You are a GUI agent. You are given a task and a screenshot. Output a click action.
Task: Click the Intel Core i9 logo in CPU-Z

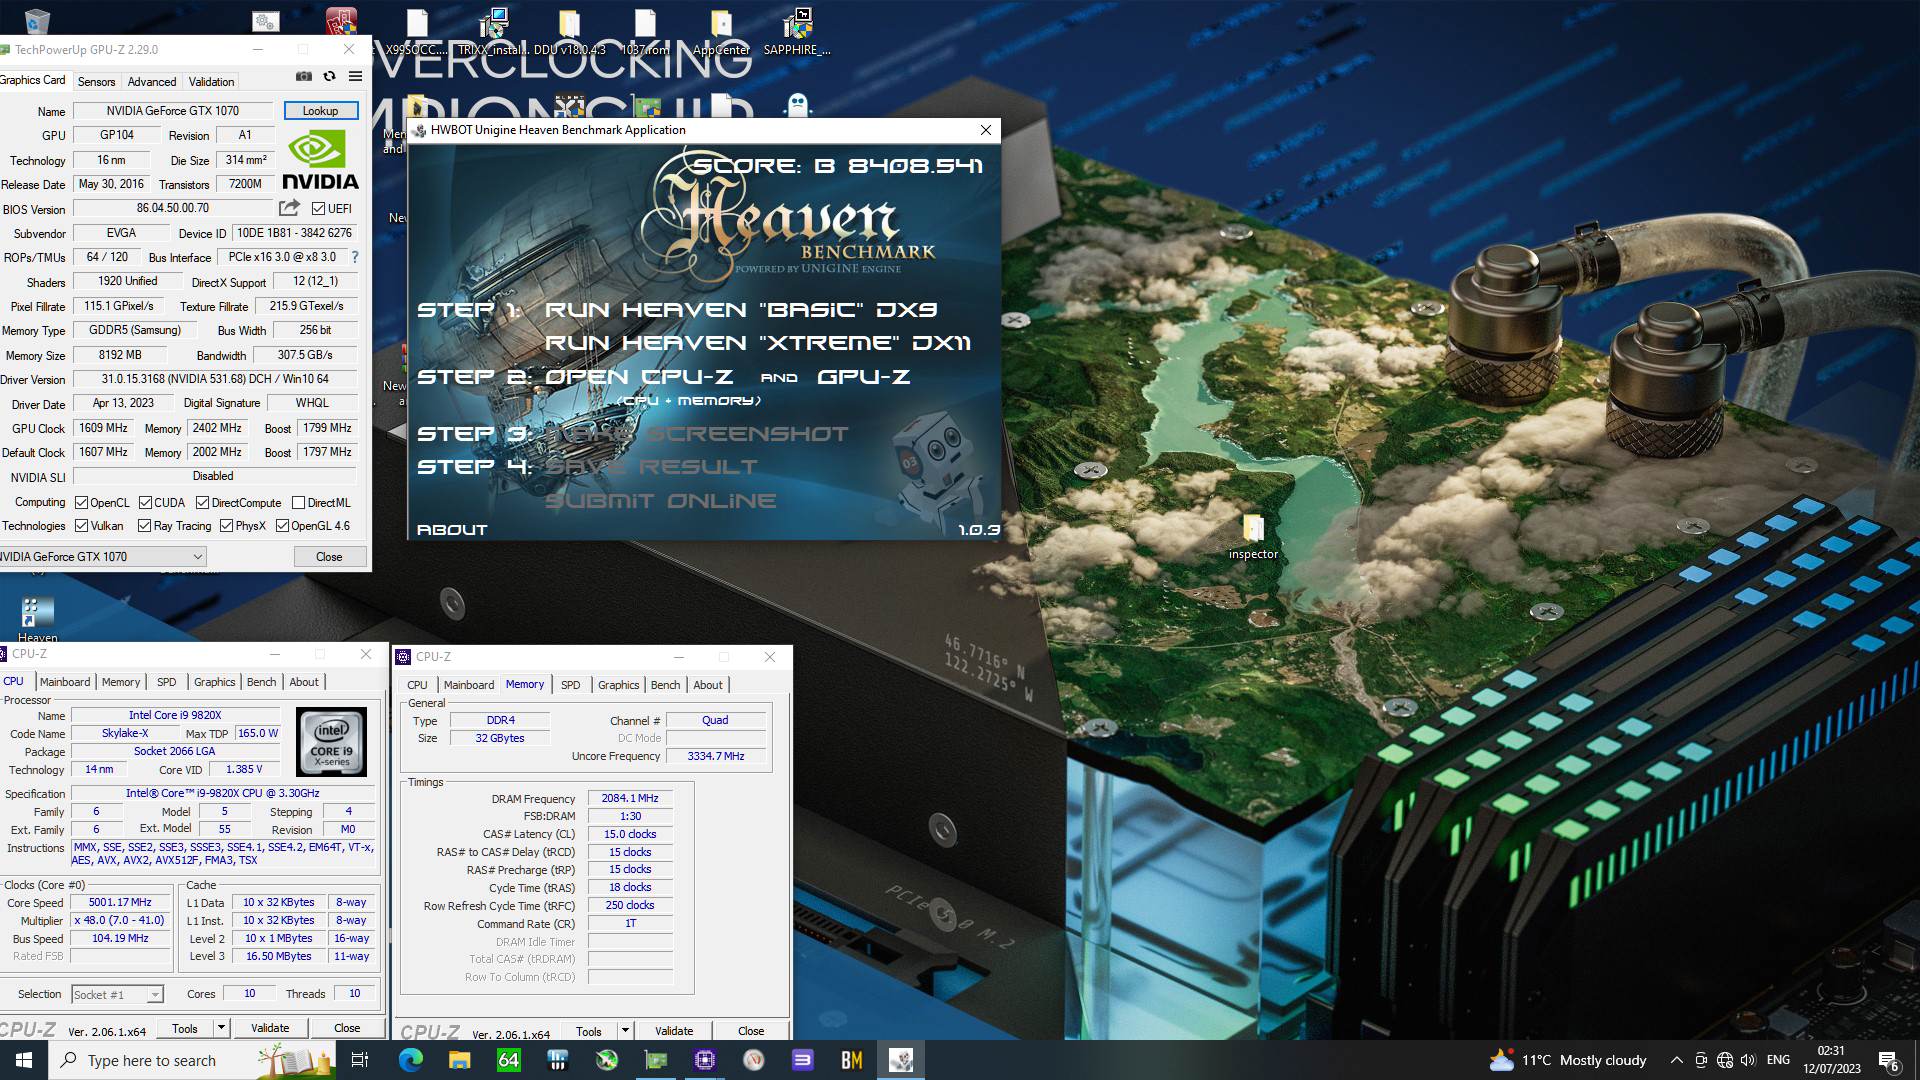click(x=332, y=742)
